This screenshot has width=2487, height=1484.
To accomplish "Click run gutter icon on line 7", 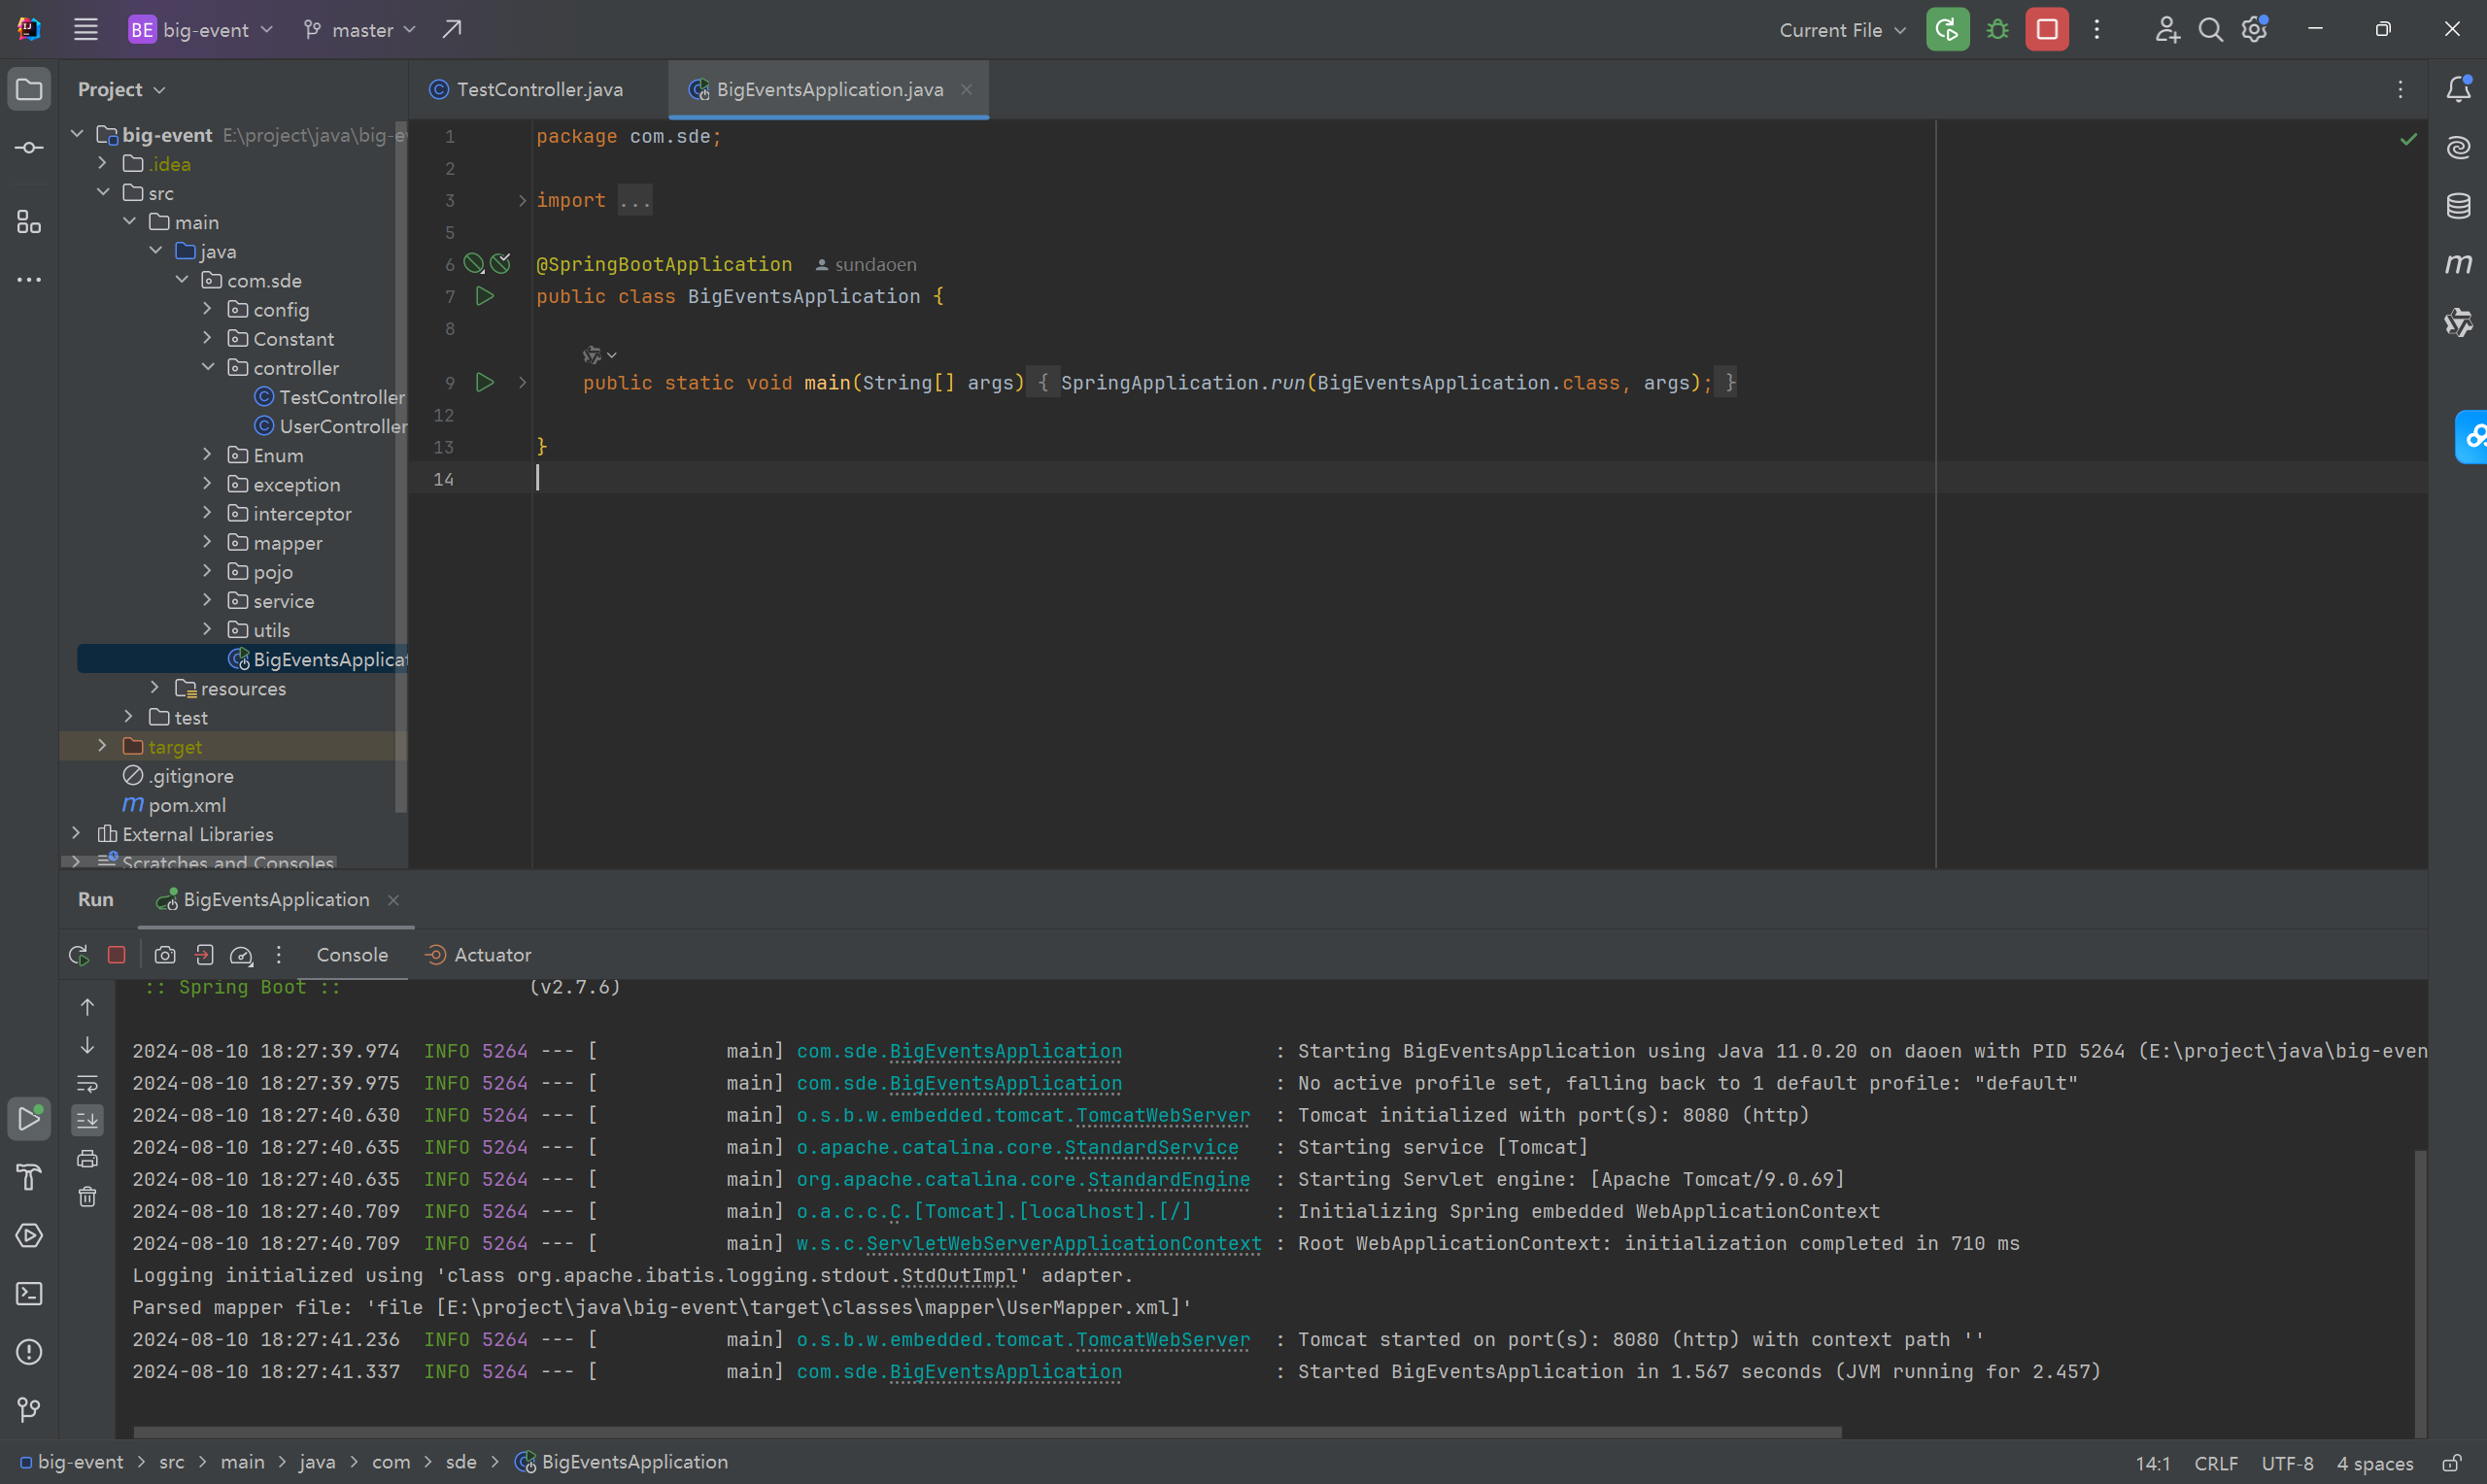I will (x=485, y=296).
